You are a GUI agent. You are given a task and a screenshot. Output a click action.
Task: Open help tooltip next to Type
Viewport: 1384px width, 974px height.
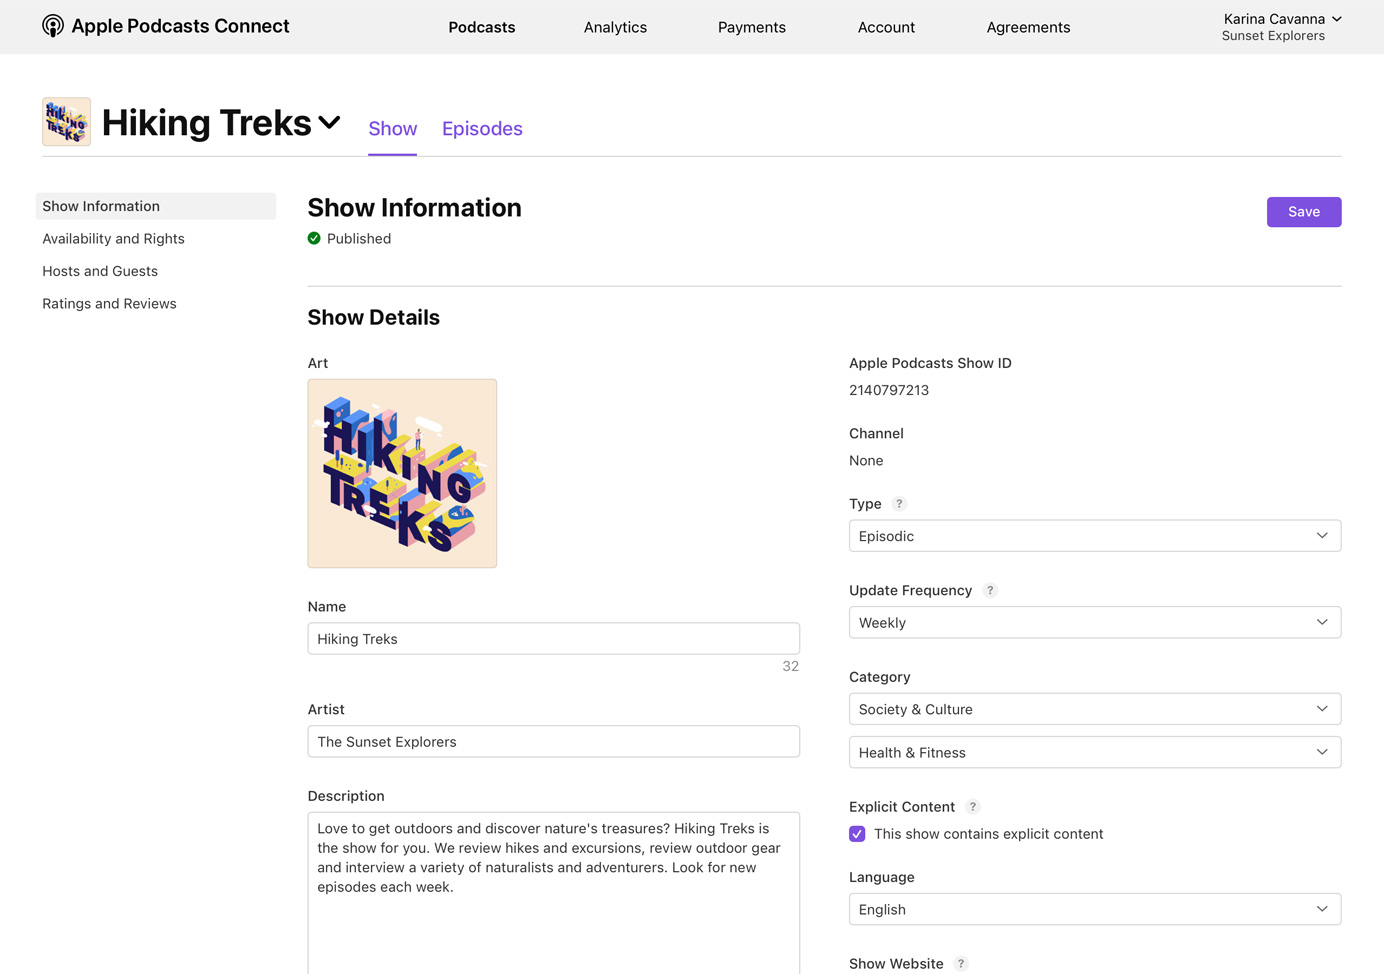click(x=898, y=504)
